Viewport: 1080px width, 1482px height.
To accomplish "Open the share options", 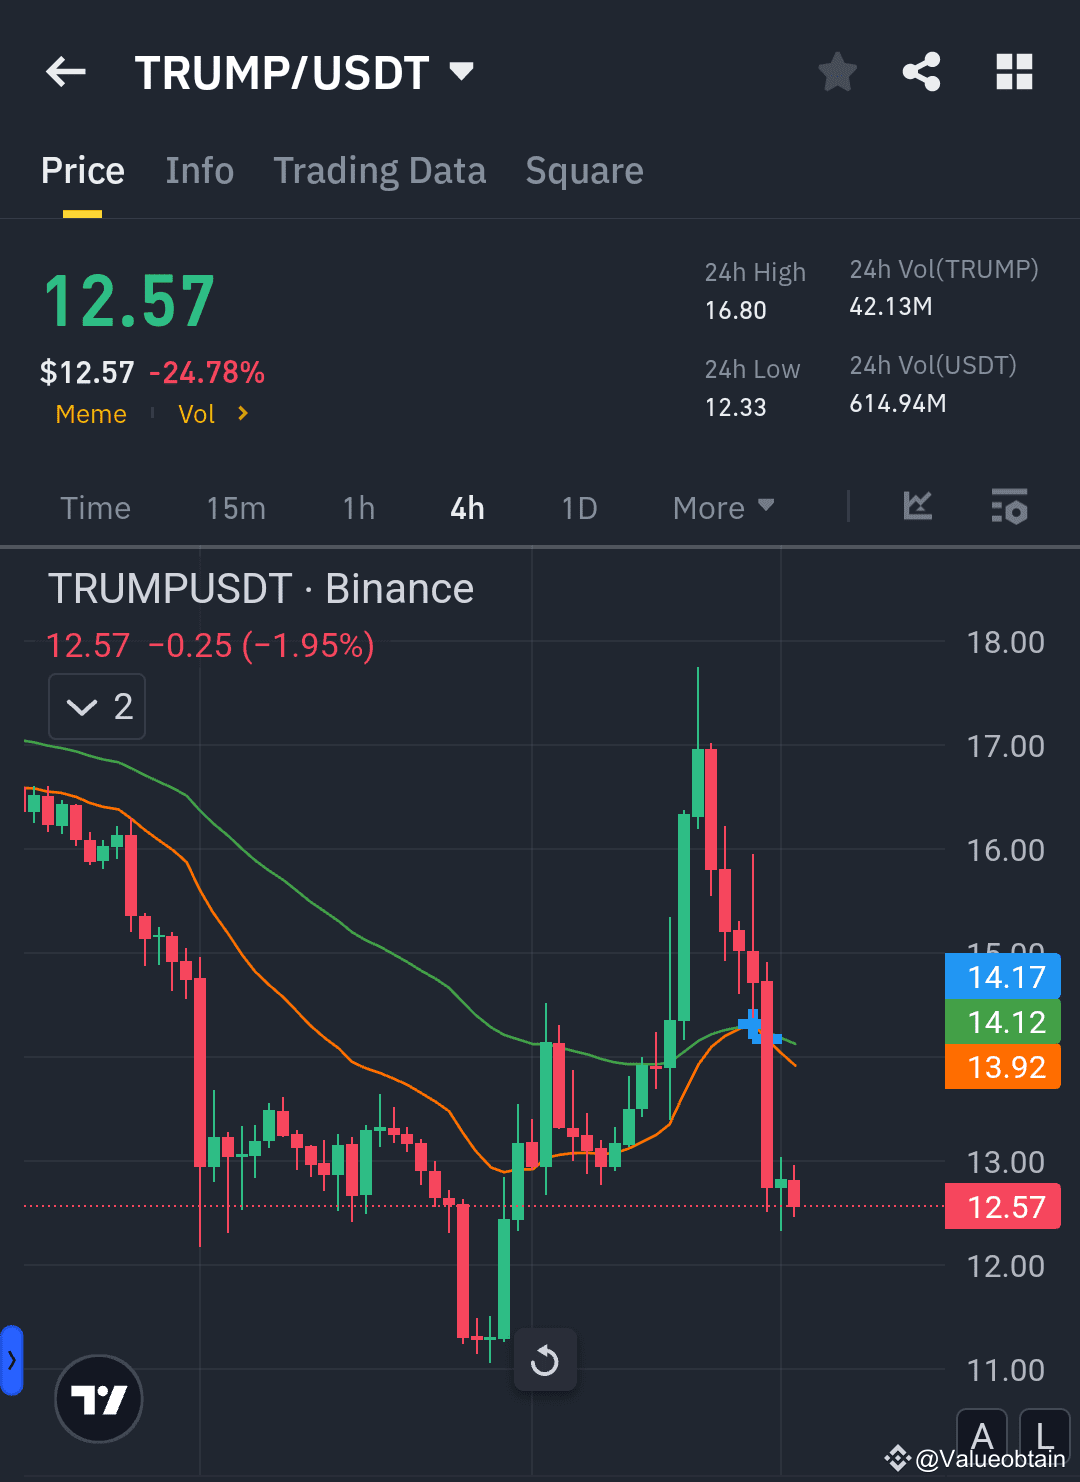I will 920,72.
